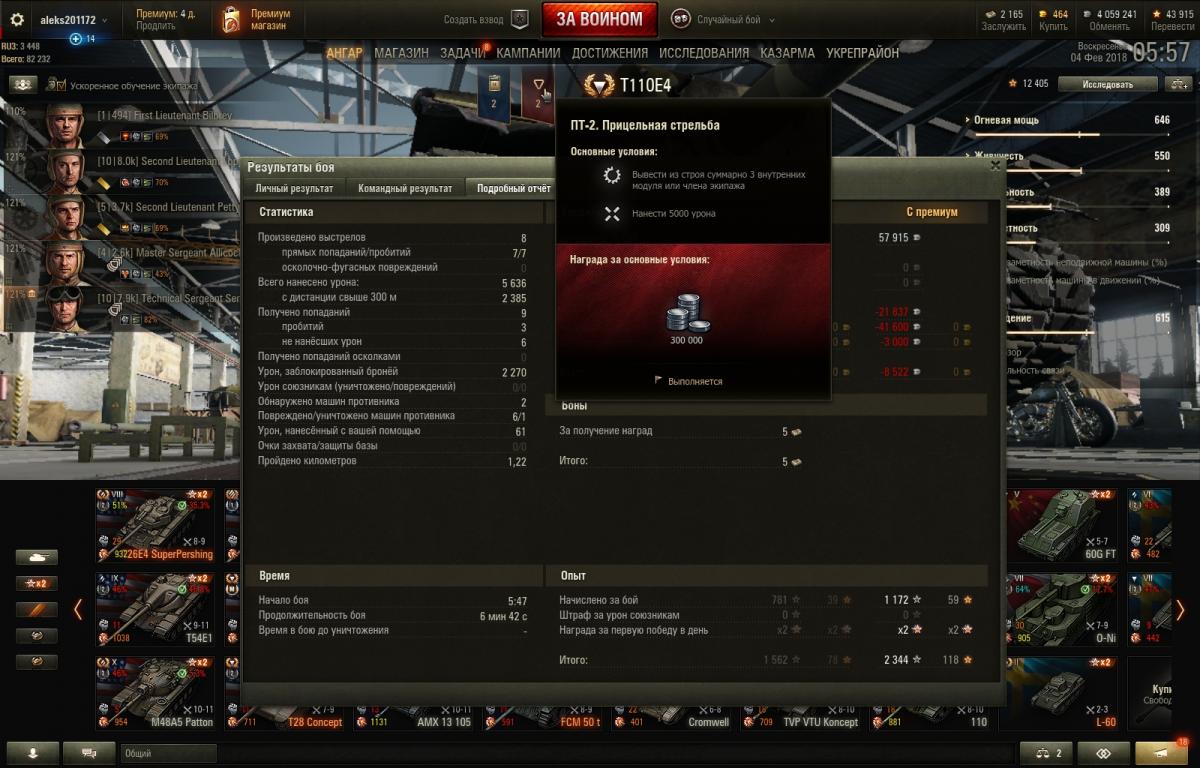Open the referral program links icon

[1104, 753]
